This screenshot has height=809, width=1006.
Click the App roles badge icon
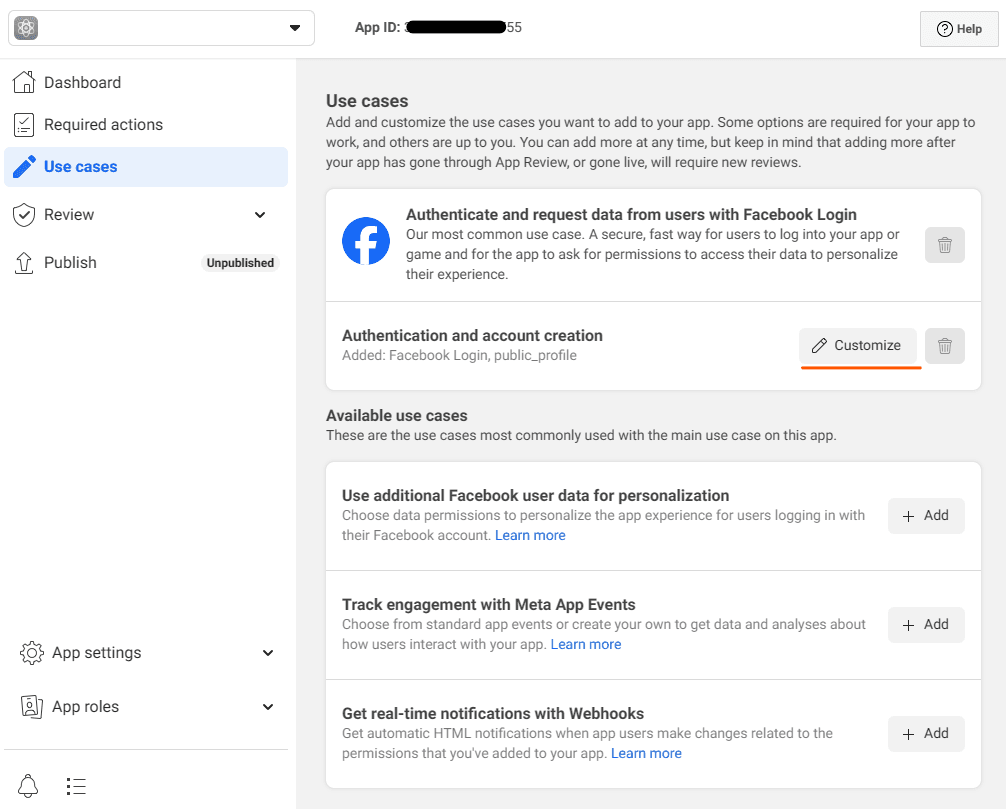[x=31, y=707]
